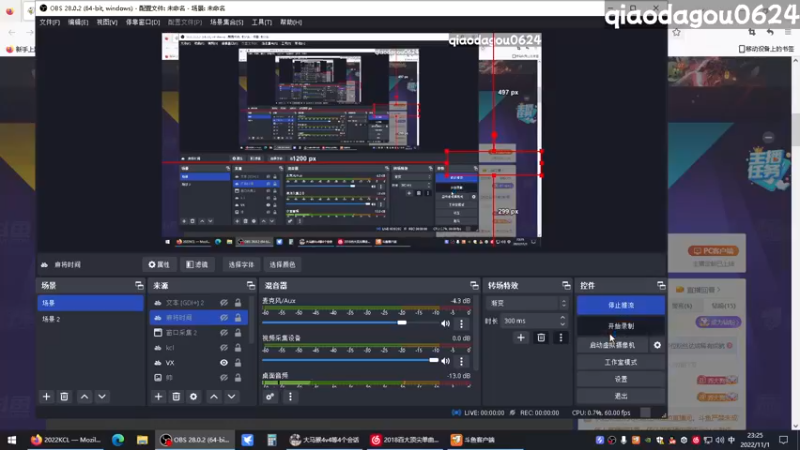Screen dimensions: 800x450
Task: Move the selected scene down
Action: pyautogui.click(x=102, y=396)
